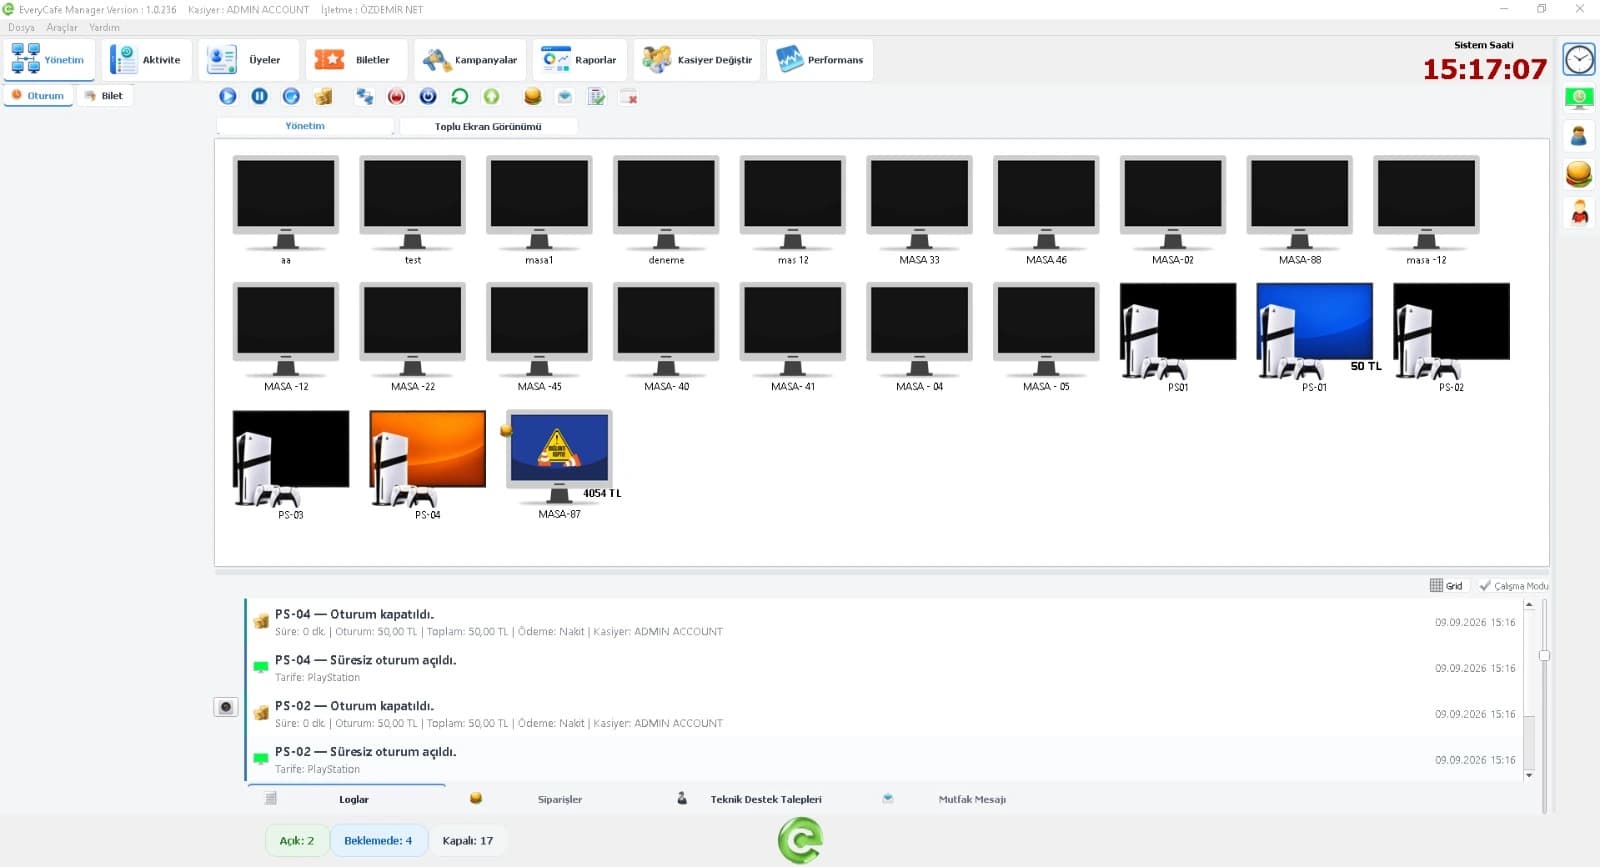This screenshot has width=1600, height=867.
Task: Open Teknik Destek Talepleri tab
Action: (x=765, y=799)
